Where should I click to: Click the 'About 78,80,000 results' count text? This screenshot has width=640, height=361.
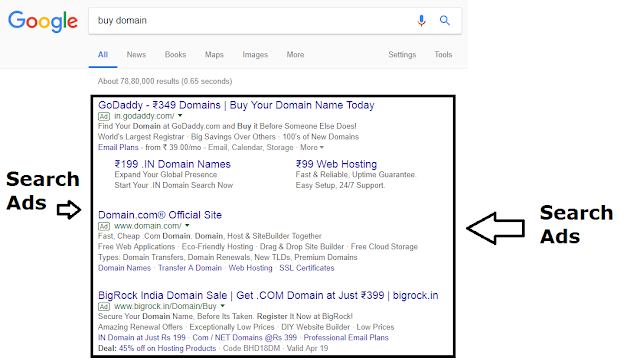[165, 81]
